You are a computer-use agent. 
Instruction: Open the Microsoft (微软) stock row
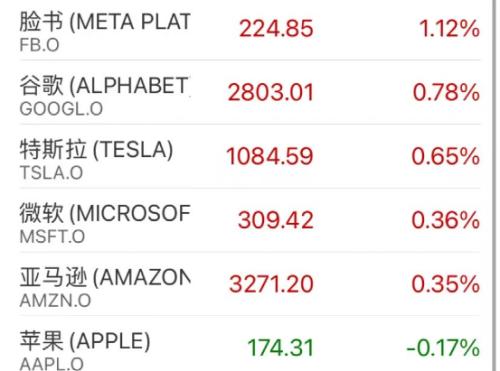250,220
